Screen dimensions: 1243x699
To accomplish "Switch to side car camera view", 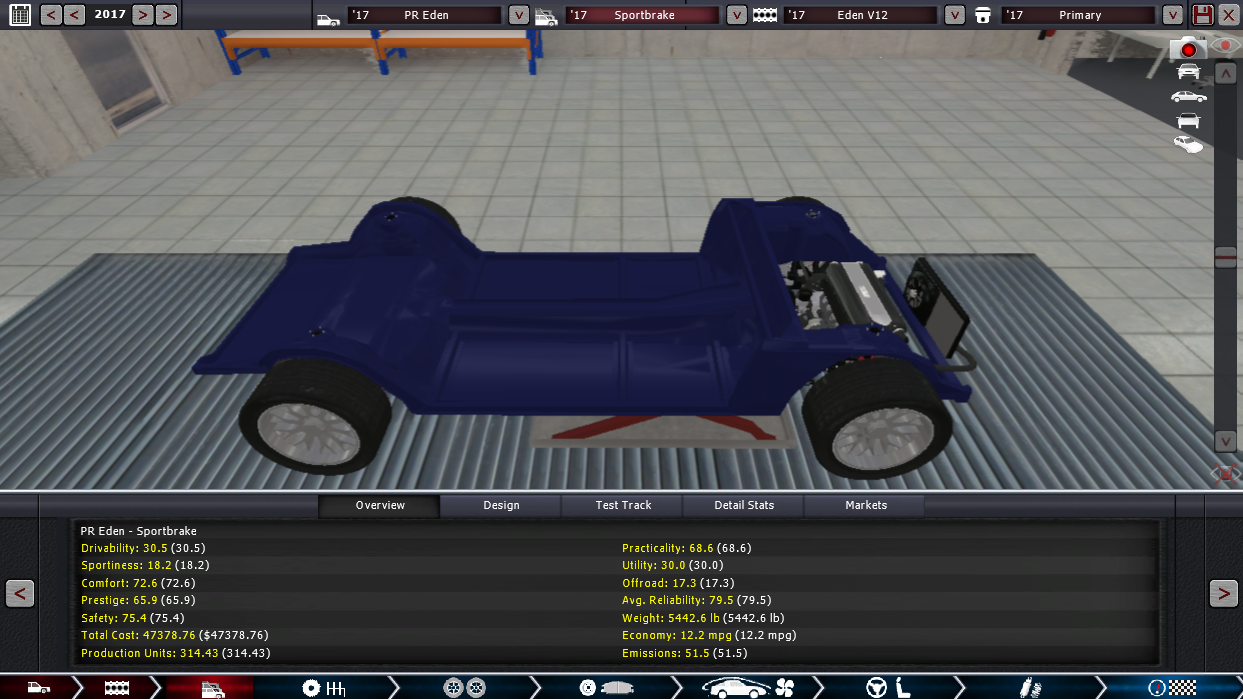I will [1189, 96].
